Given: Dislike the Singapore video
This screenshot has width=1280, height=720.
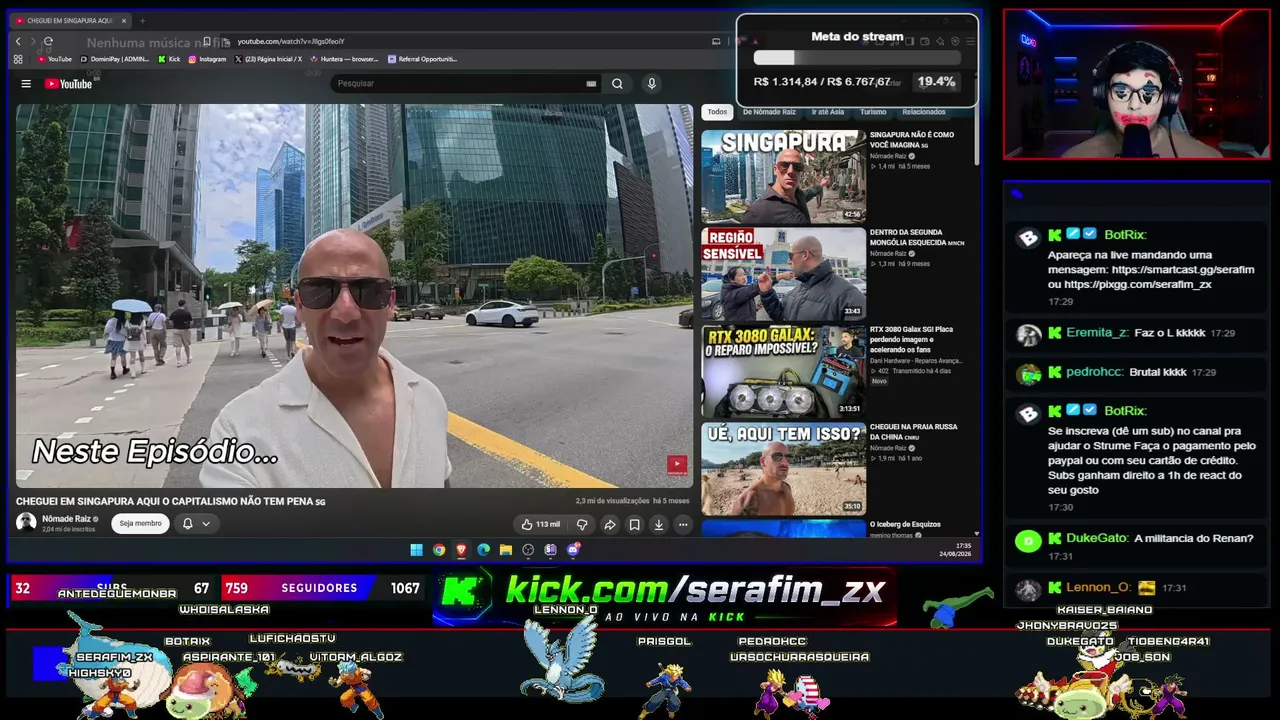Looking at the screenshot, I should point(582,524).
